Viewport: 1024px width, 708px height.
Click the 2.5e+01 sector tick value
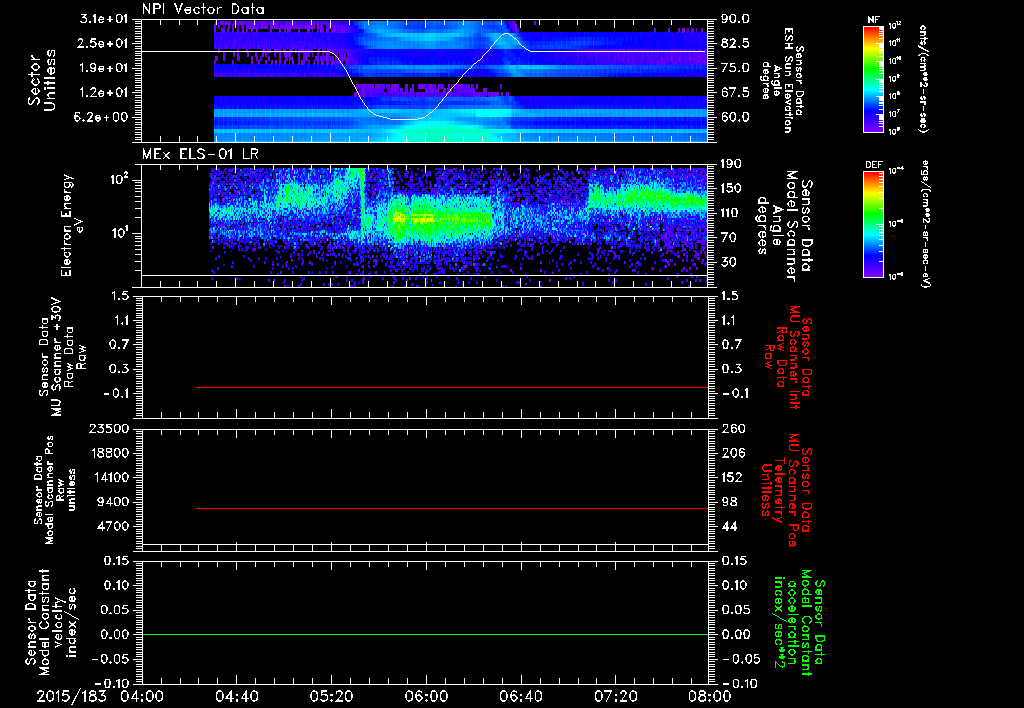pos(104,43)
